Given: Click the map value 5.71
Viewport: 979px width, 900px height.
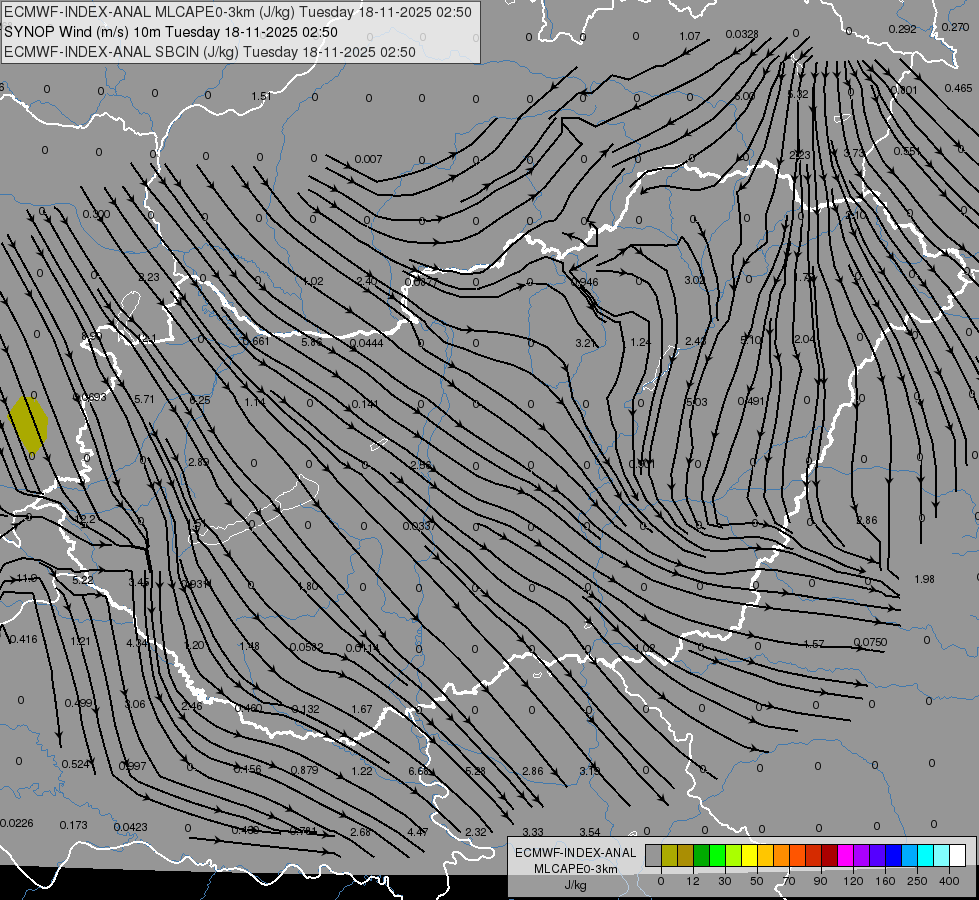Looking at the screenshot, I should (x=144, y=398).
